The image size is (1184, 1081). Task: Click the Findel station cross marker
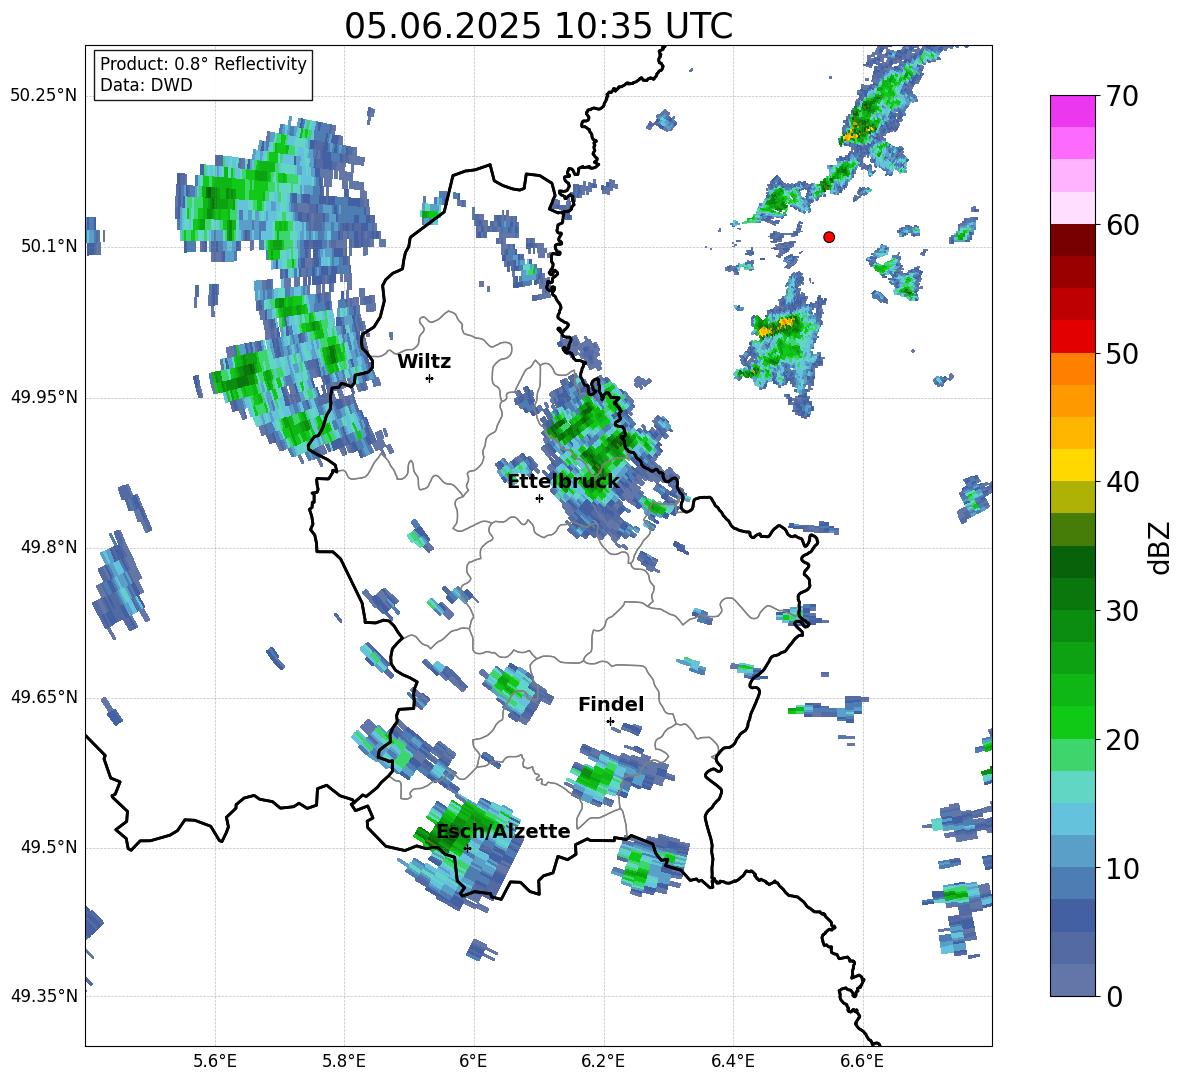610,722
